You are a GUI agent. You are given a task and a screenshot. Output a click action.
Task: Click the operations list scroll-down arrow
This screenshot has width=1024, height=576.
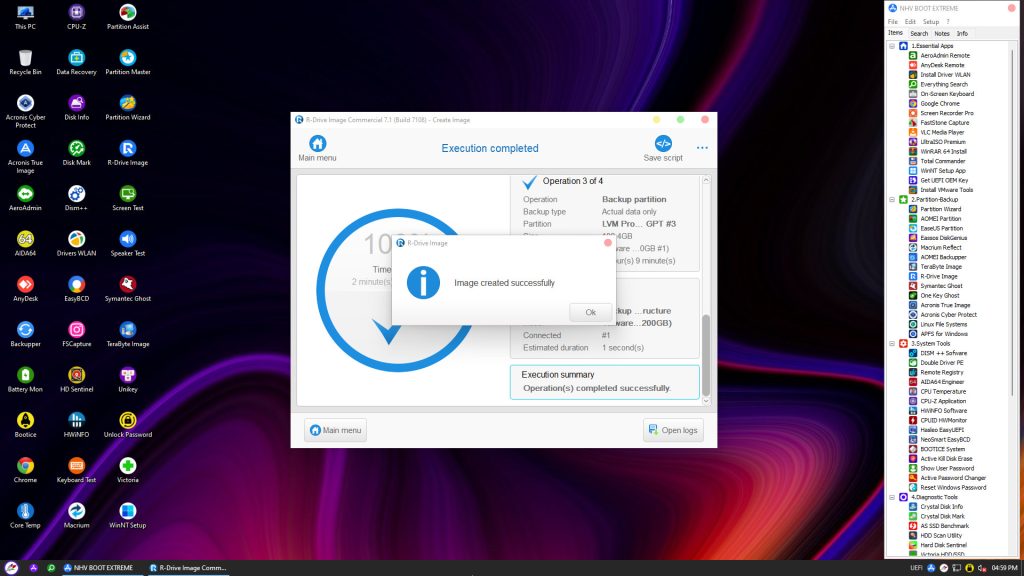coord(706,401)
